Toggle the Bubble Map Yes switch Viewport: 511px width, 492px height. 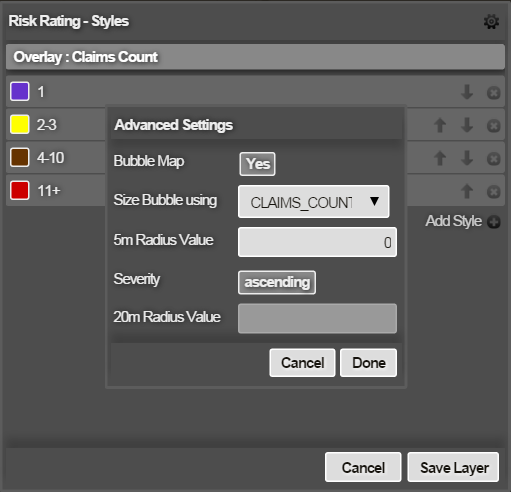(x=257, y=164)
